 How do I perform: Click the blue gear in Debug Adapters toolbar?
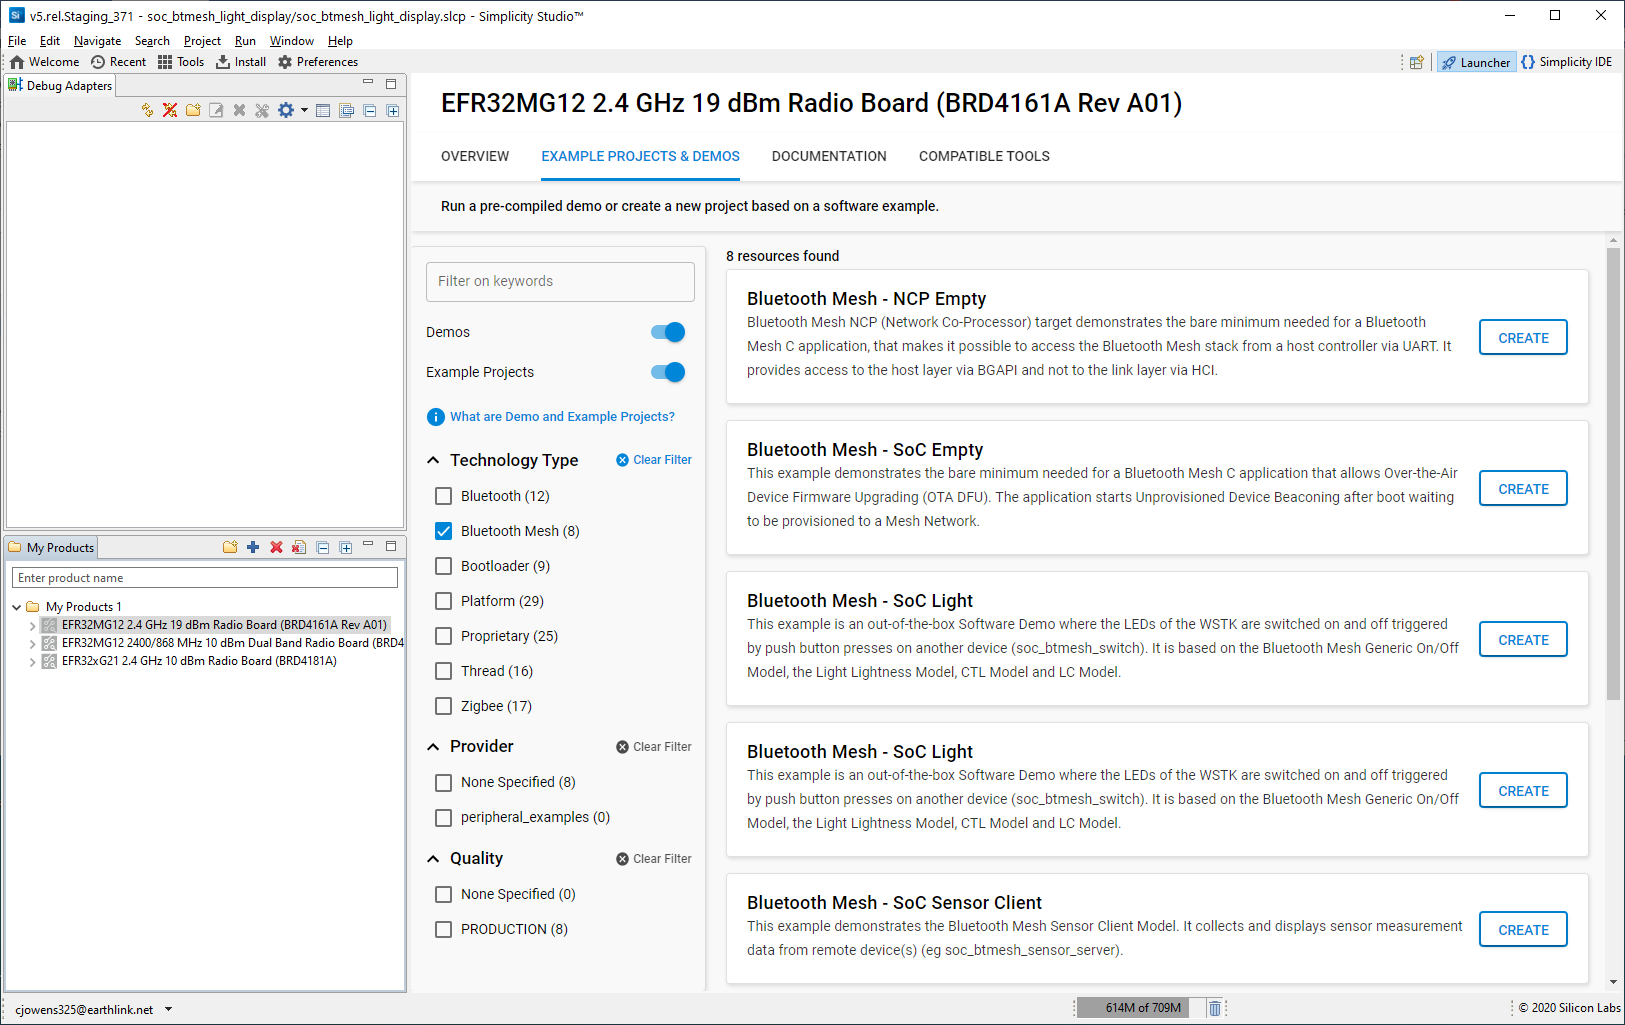pos(286,110)
